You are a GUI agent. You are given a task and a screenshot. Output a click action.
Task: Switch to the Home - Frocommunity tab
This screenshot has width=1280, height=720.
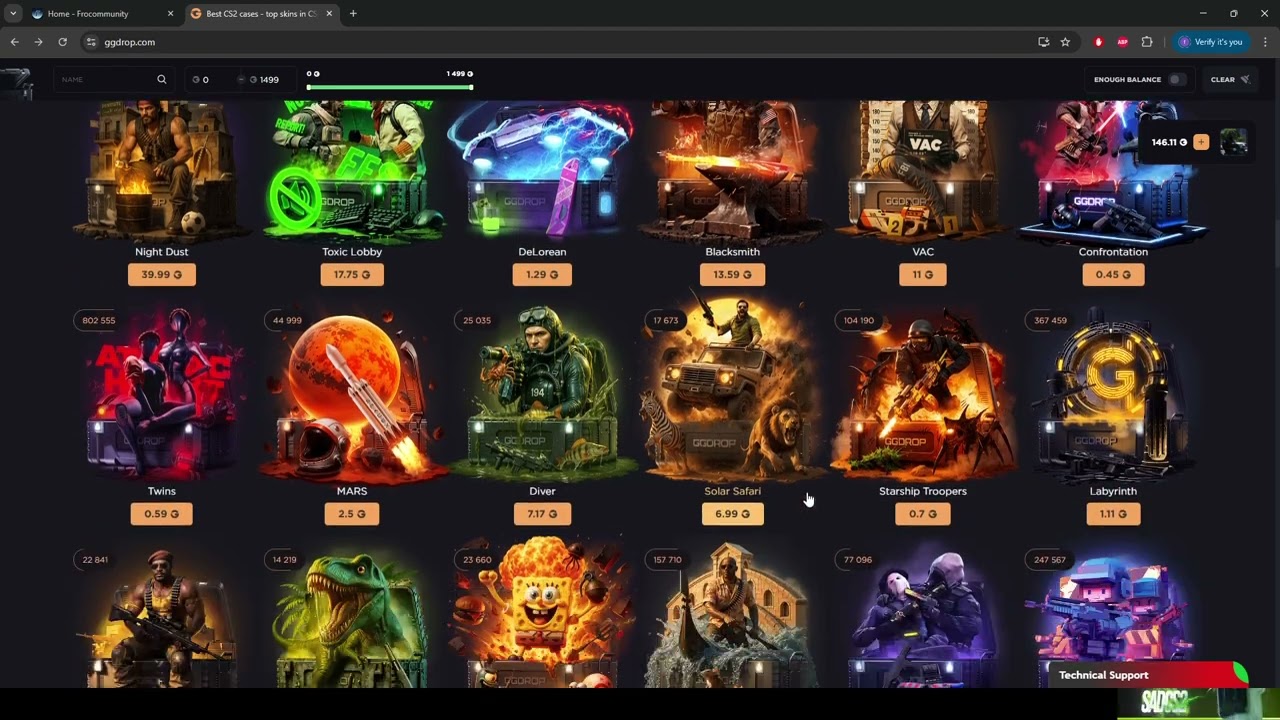pyautogui.click(x=100, y=14)
